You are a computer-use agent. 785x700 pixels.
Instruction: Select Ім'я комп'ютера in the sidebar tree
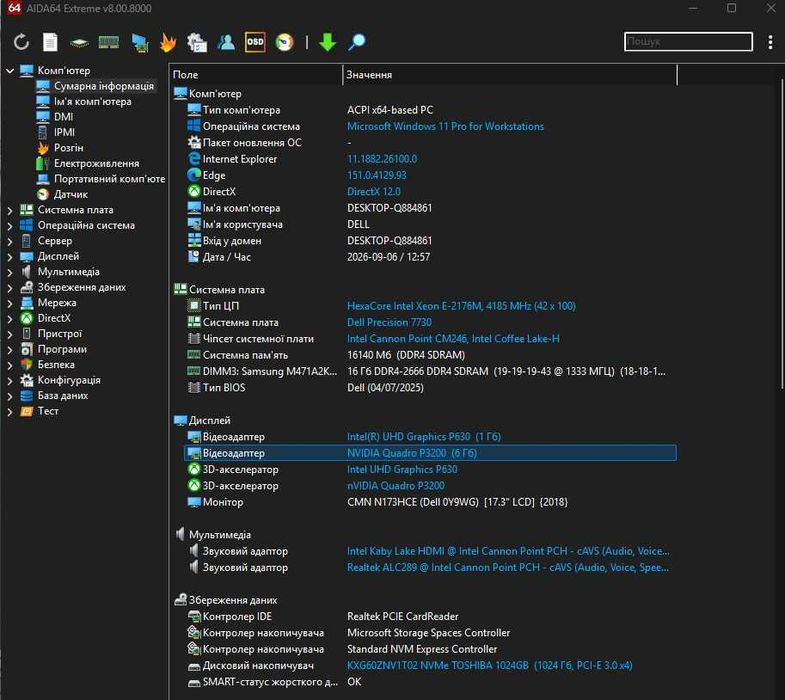click(93, 102)
